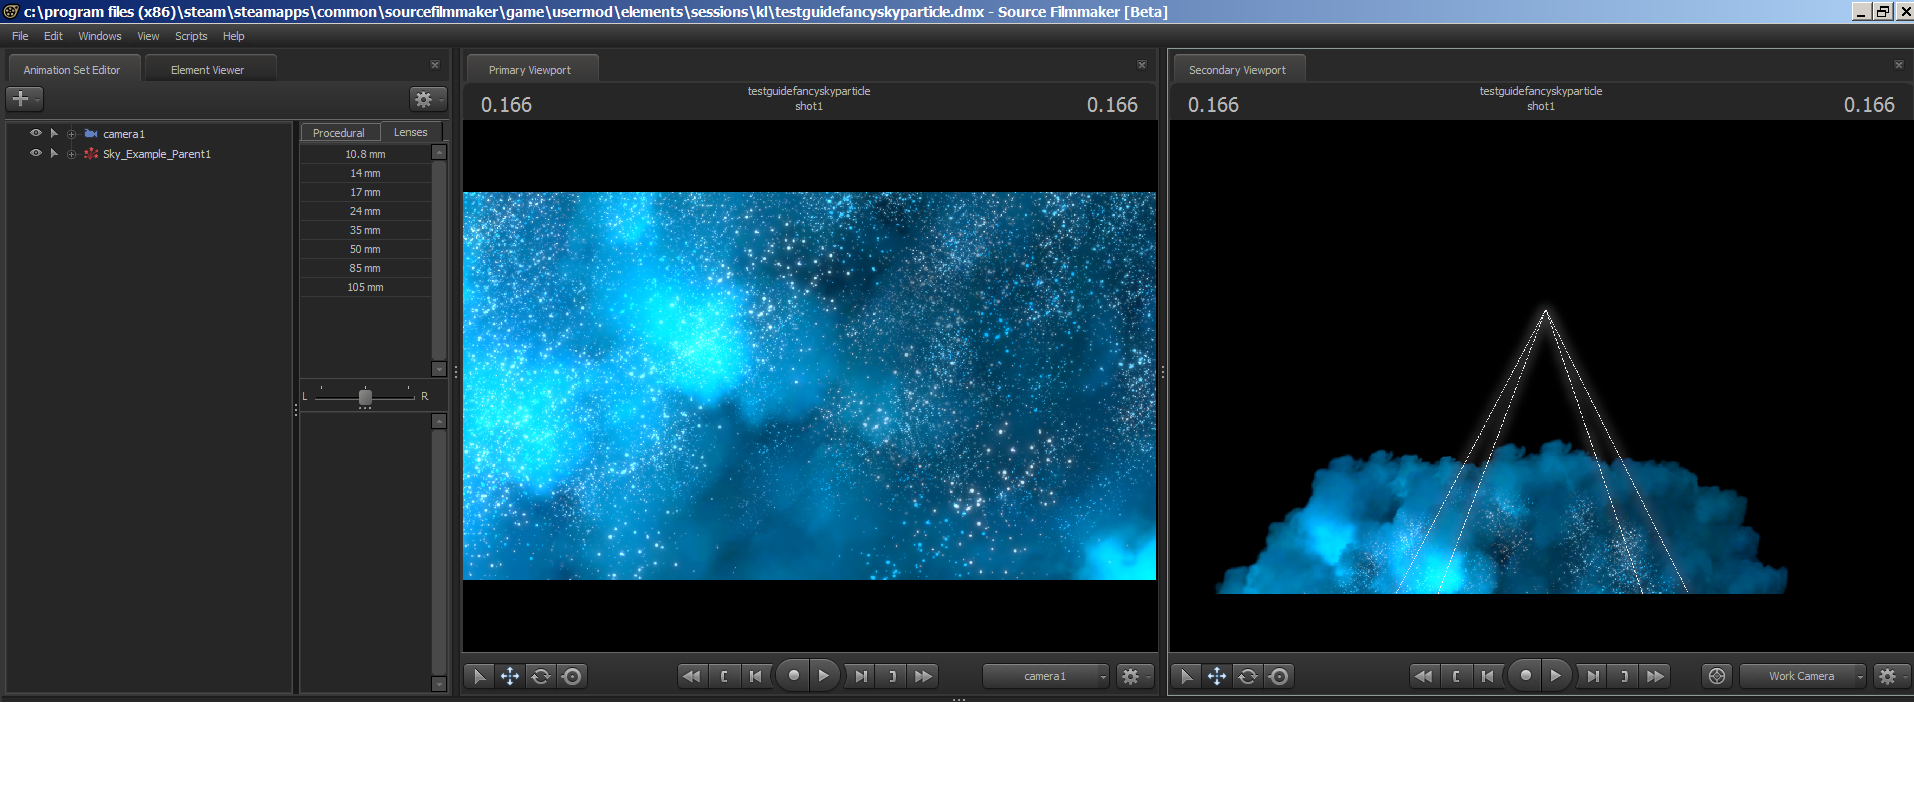The width and height of the screenshot is (1914, 812).
Task: Expand the Sky_Example_Parent1 tree node
Action: tap(71, 154)
